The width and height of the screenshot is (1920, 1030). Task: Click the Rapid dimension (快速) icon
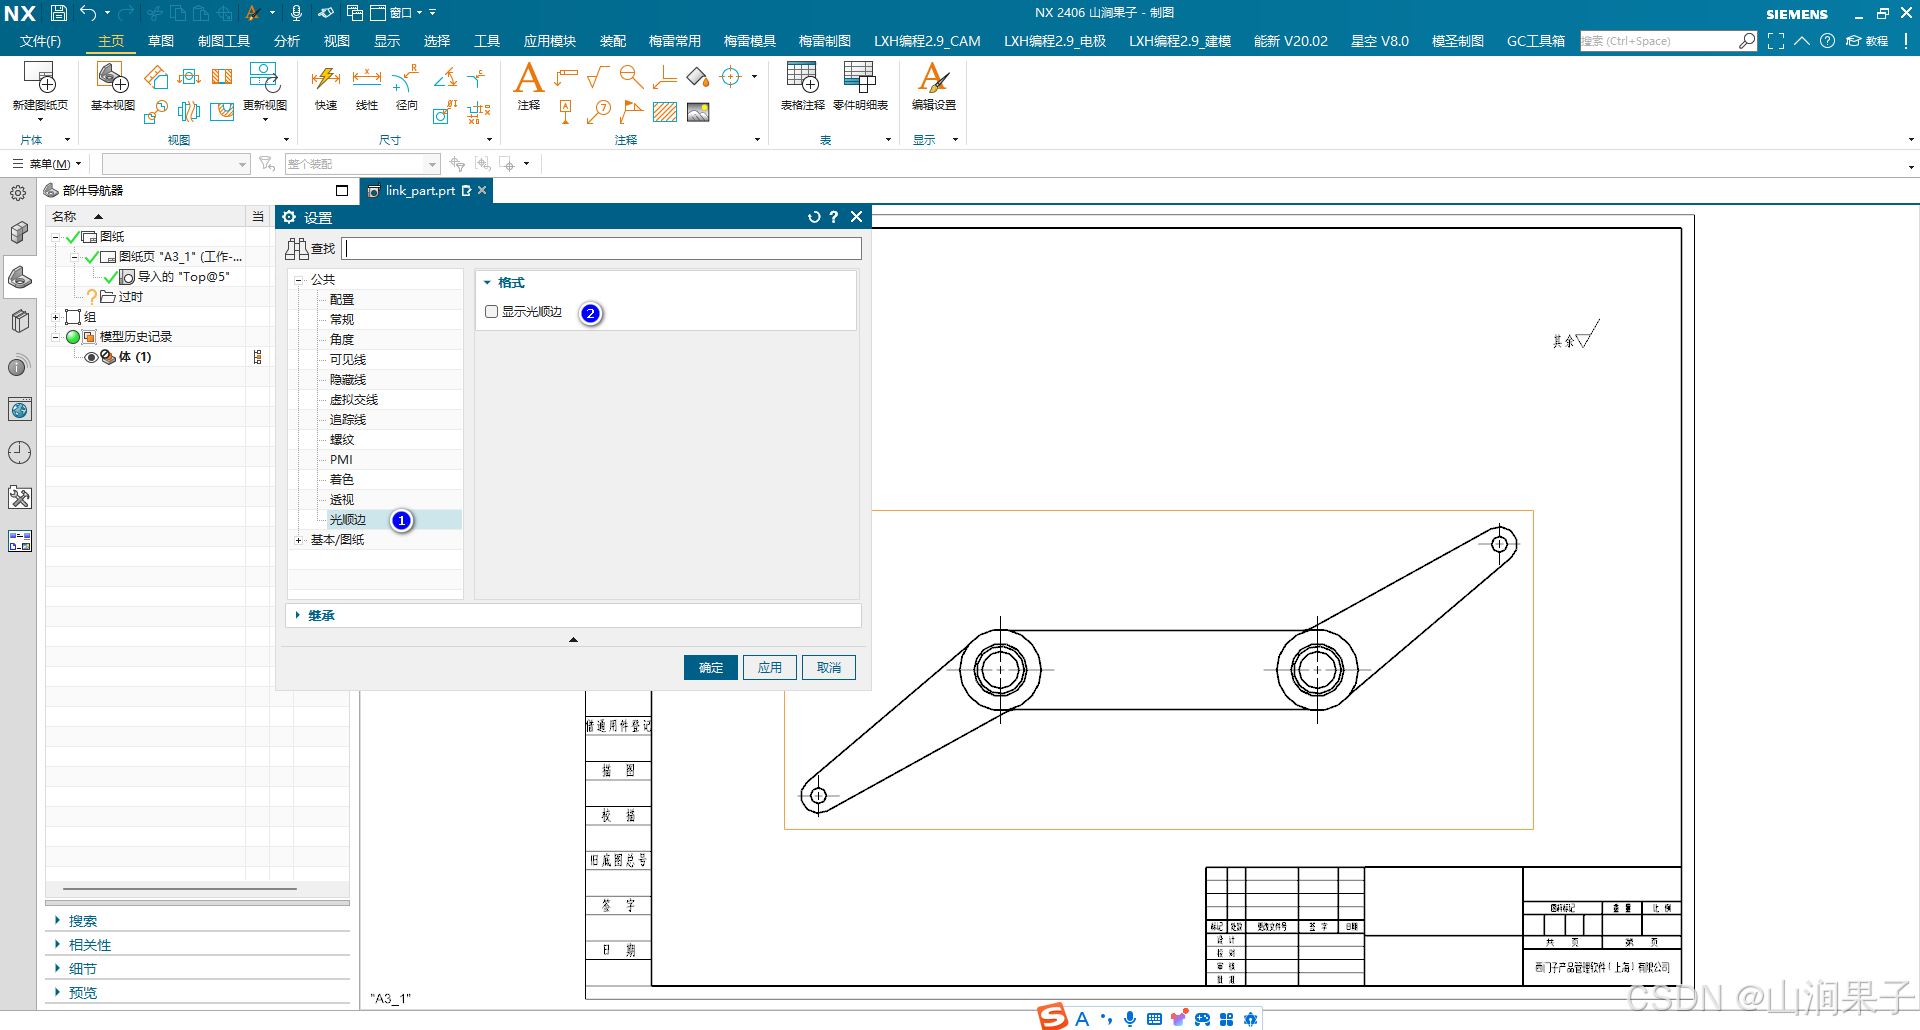[x=326, y=78]
